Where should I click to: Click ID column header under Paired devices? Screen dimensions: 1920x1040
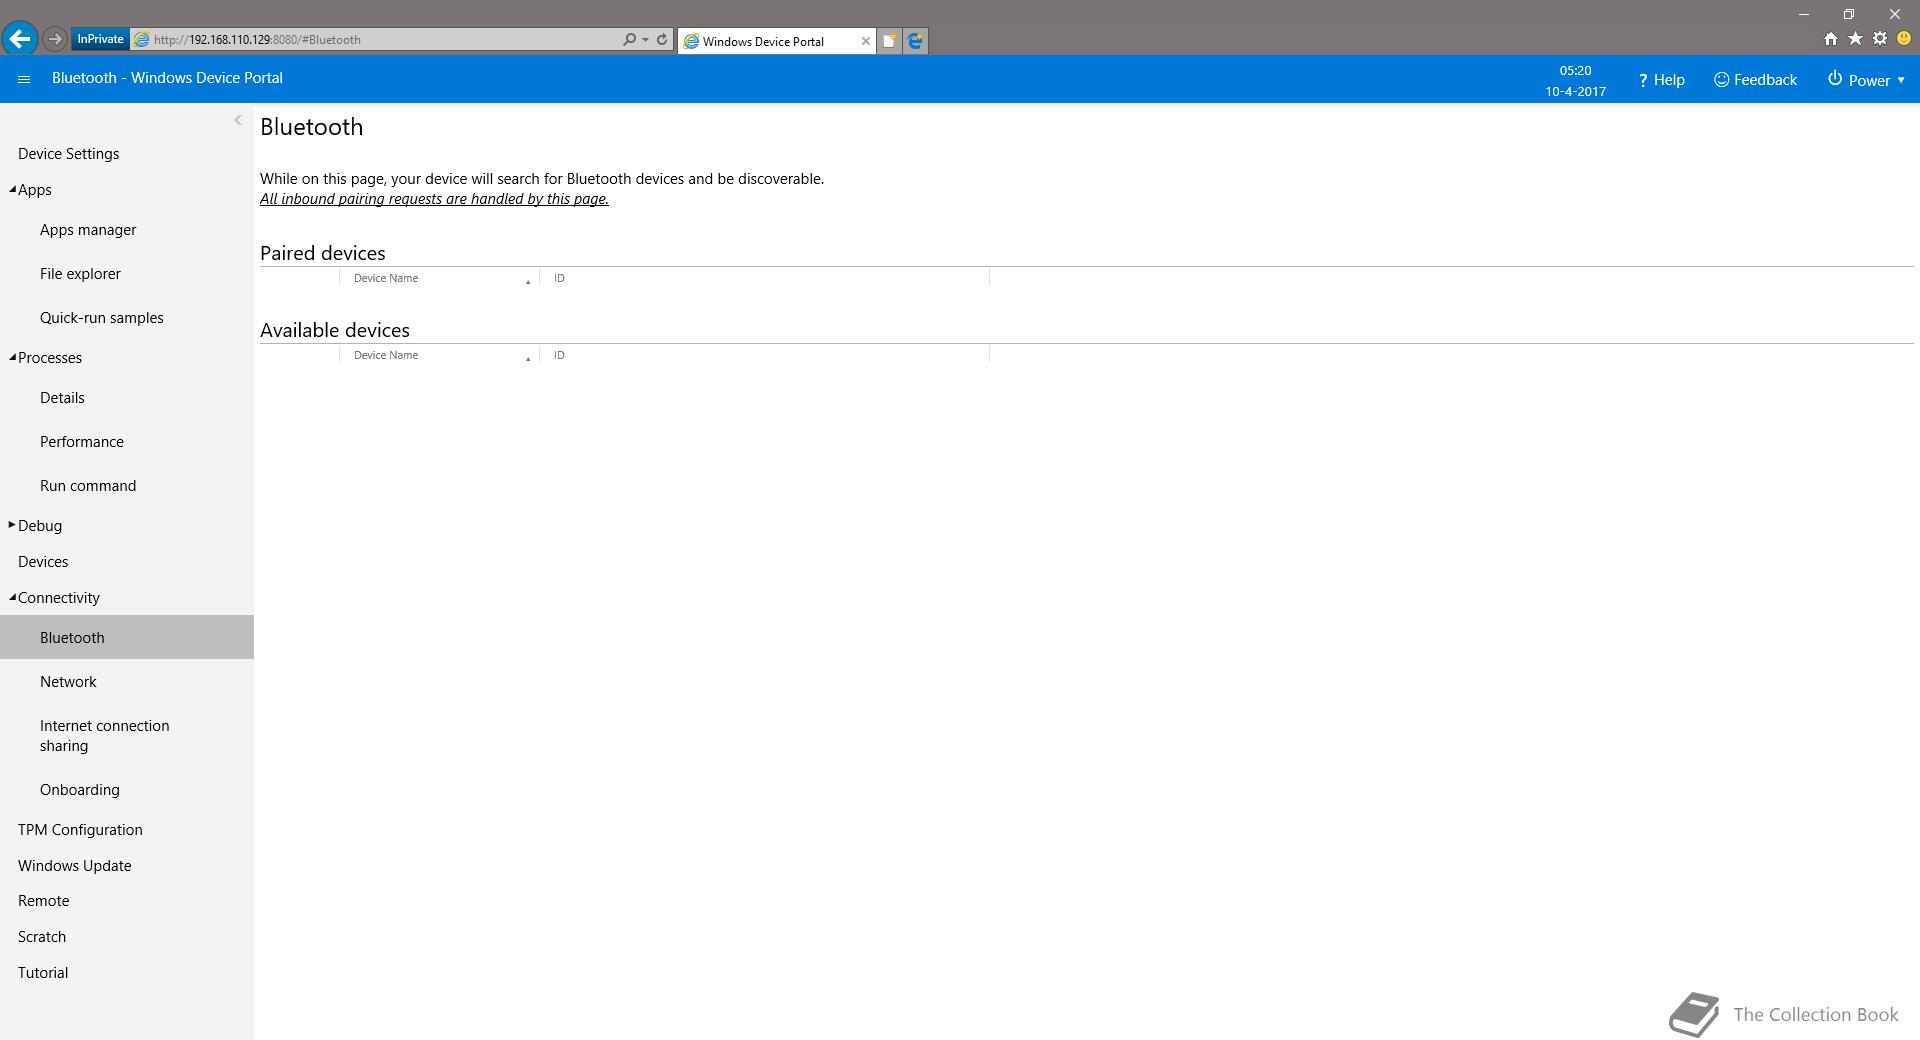765,278
